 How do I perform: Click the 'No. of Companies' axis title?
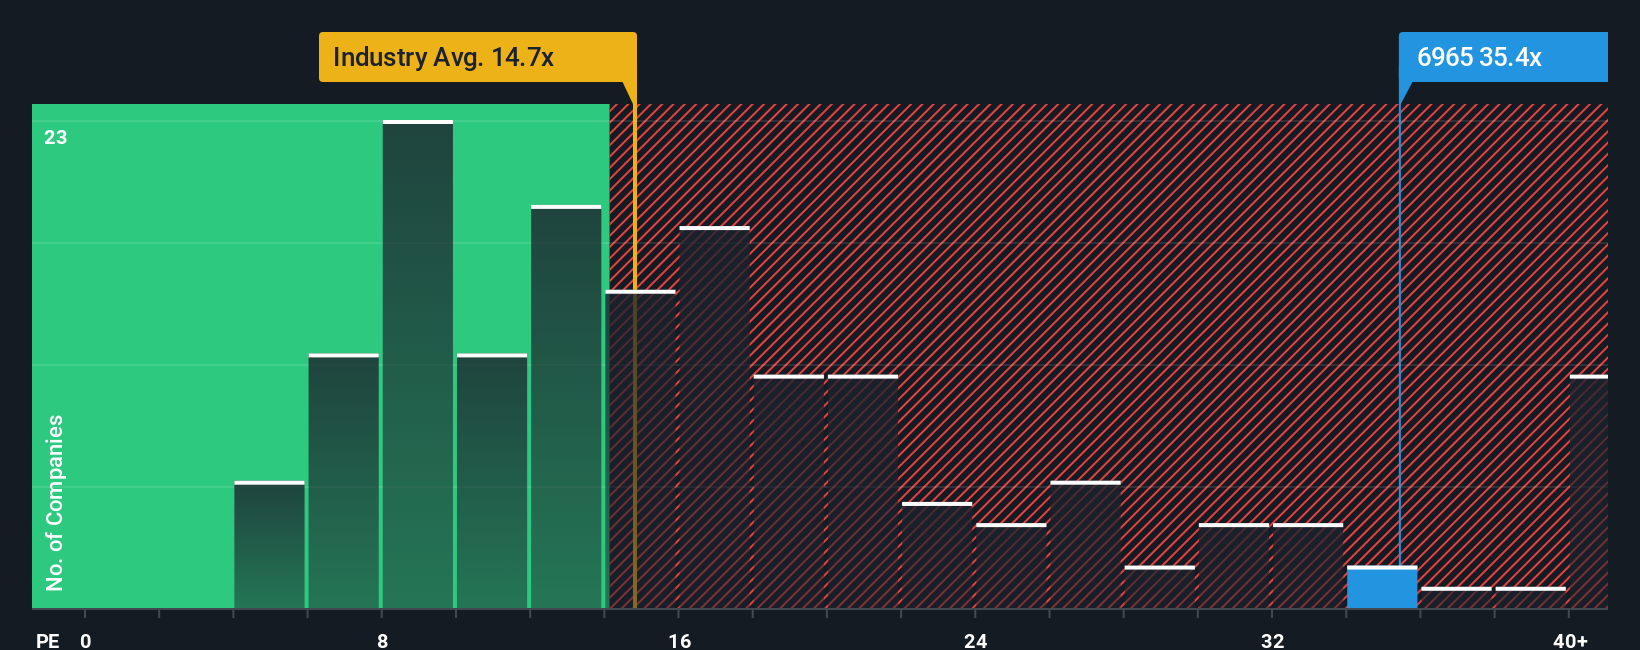coord(54,502)
